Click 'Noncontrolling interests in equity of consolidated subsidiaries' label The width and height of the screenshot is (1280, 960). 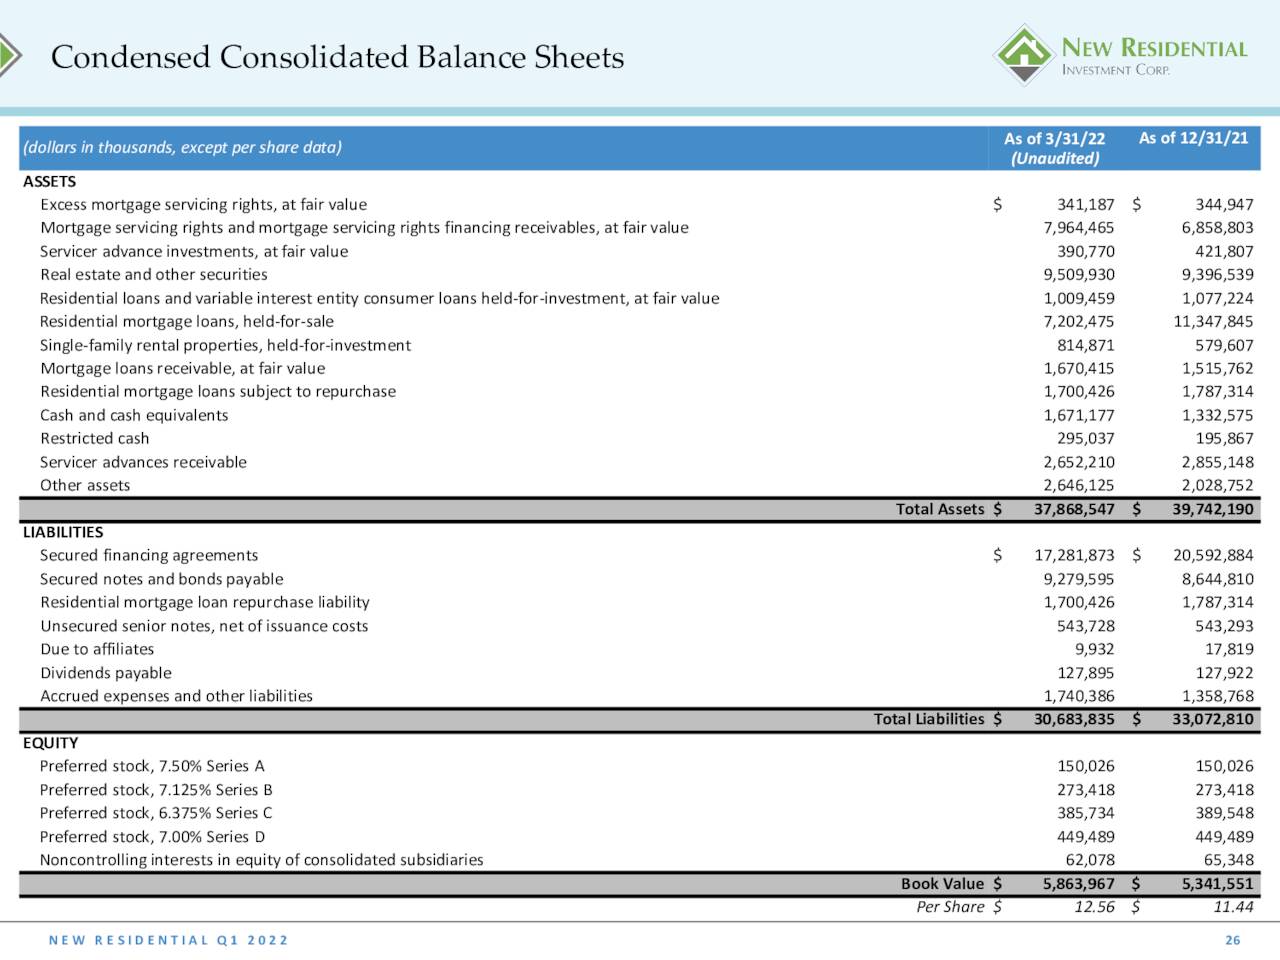coord(261,860)
